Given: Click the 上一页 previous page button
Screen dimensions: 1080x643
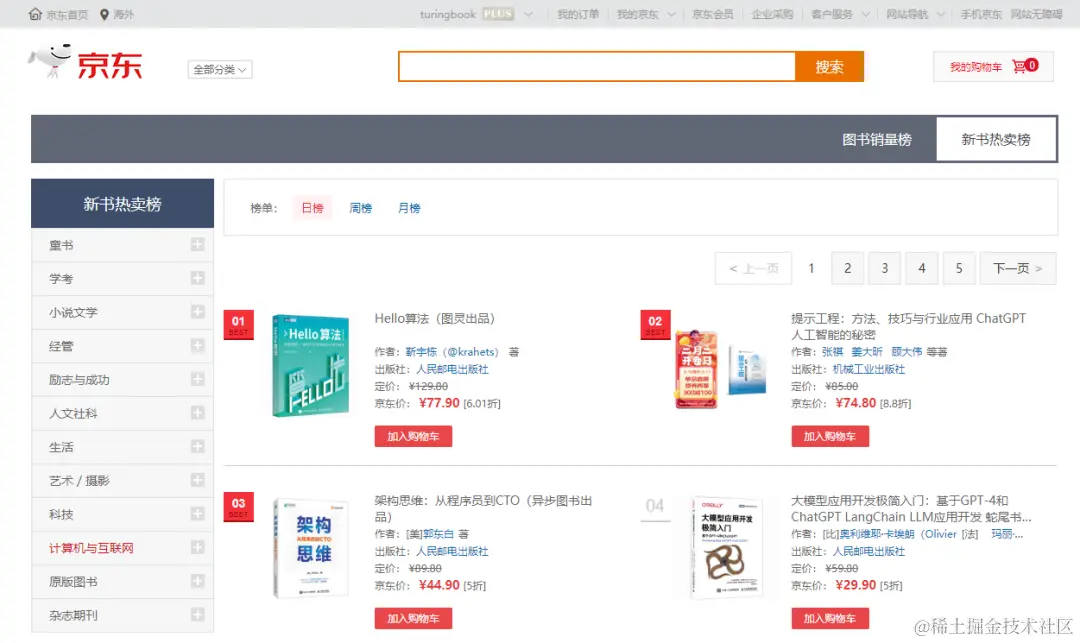Looking at the screenshot, I should click(x=754, y=268).
